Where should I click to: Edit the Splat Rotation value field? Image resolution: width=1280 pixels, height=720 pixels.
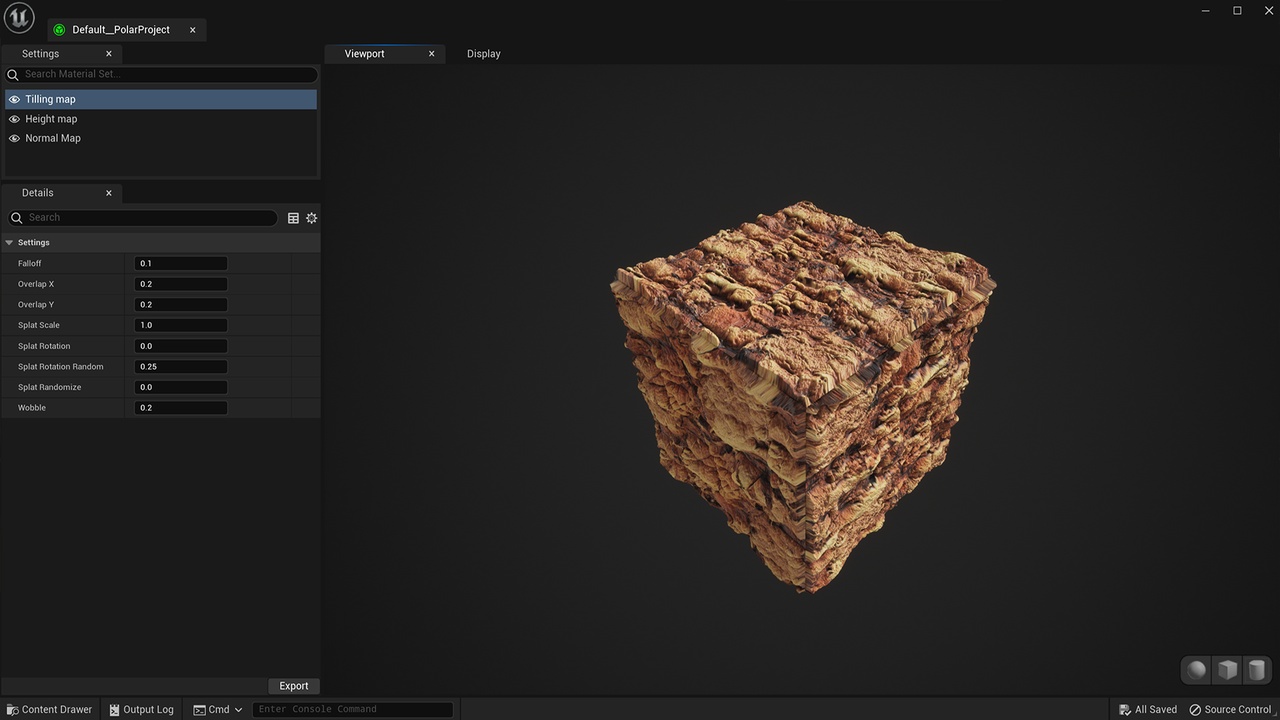pyautogui.click(x=181, y=346)
